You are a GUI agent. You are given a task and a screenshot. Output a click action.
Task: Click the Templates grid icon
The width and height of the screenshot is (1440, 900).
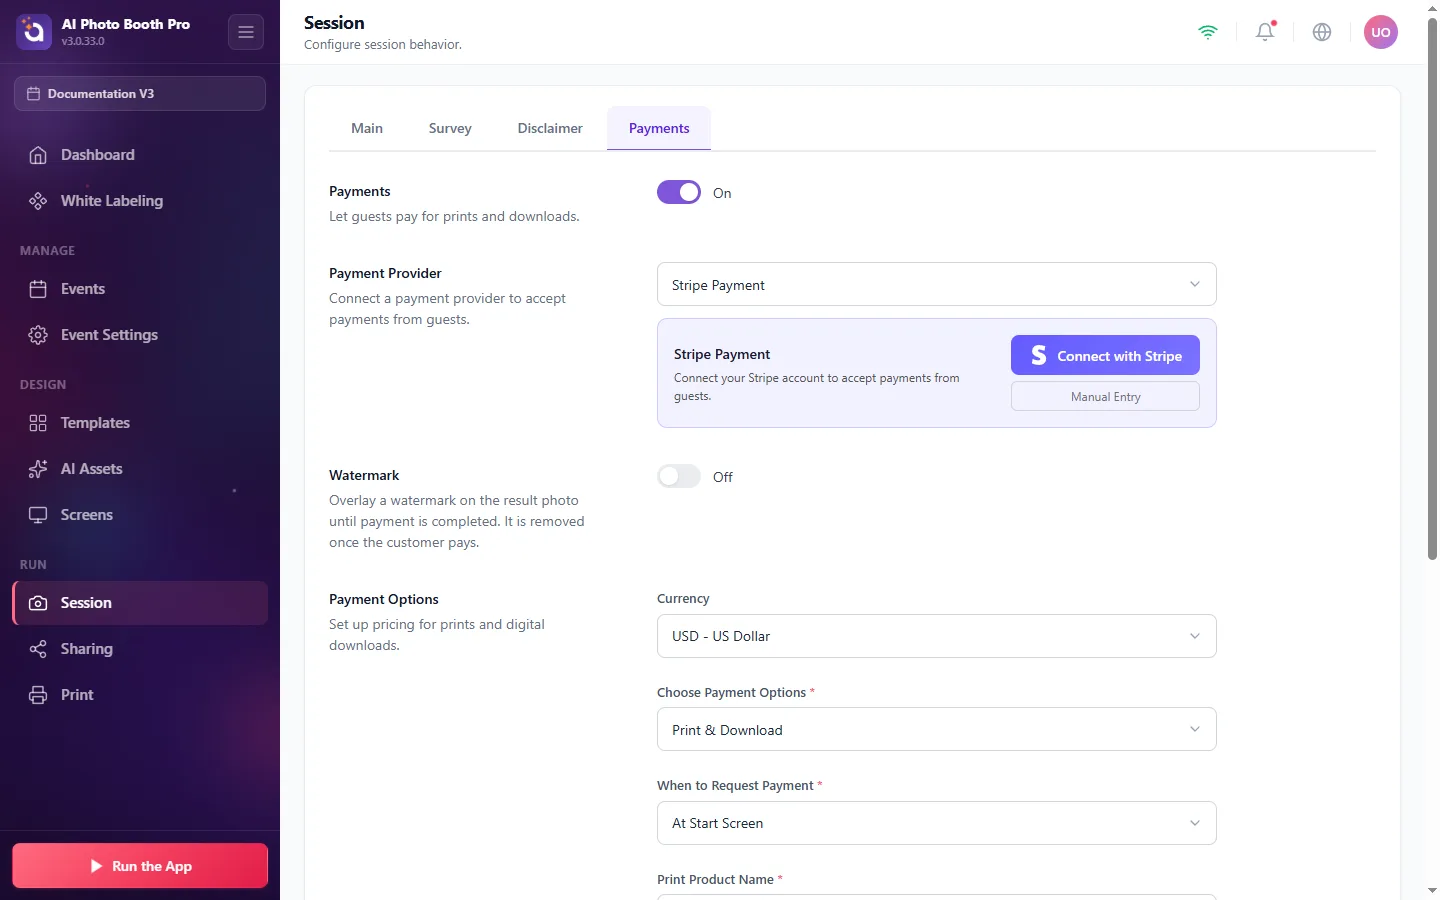point(38,423)
